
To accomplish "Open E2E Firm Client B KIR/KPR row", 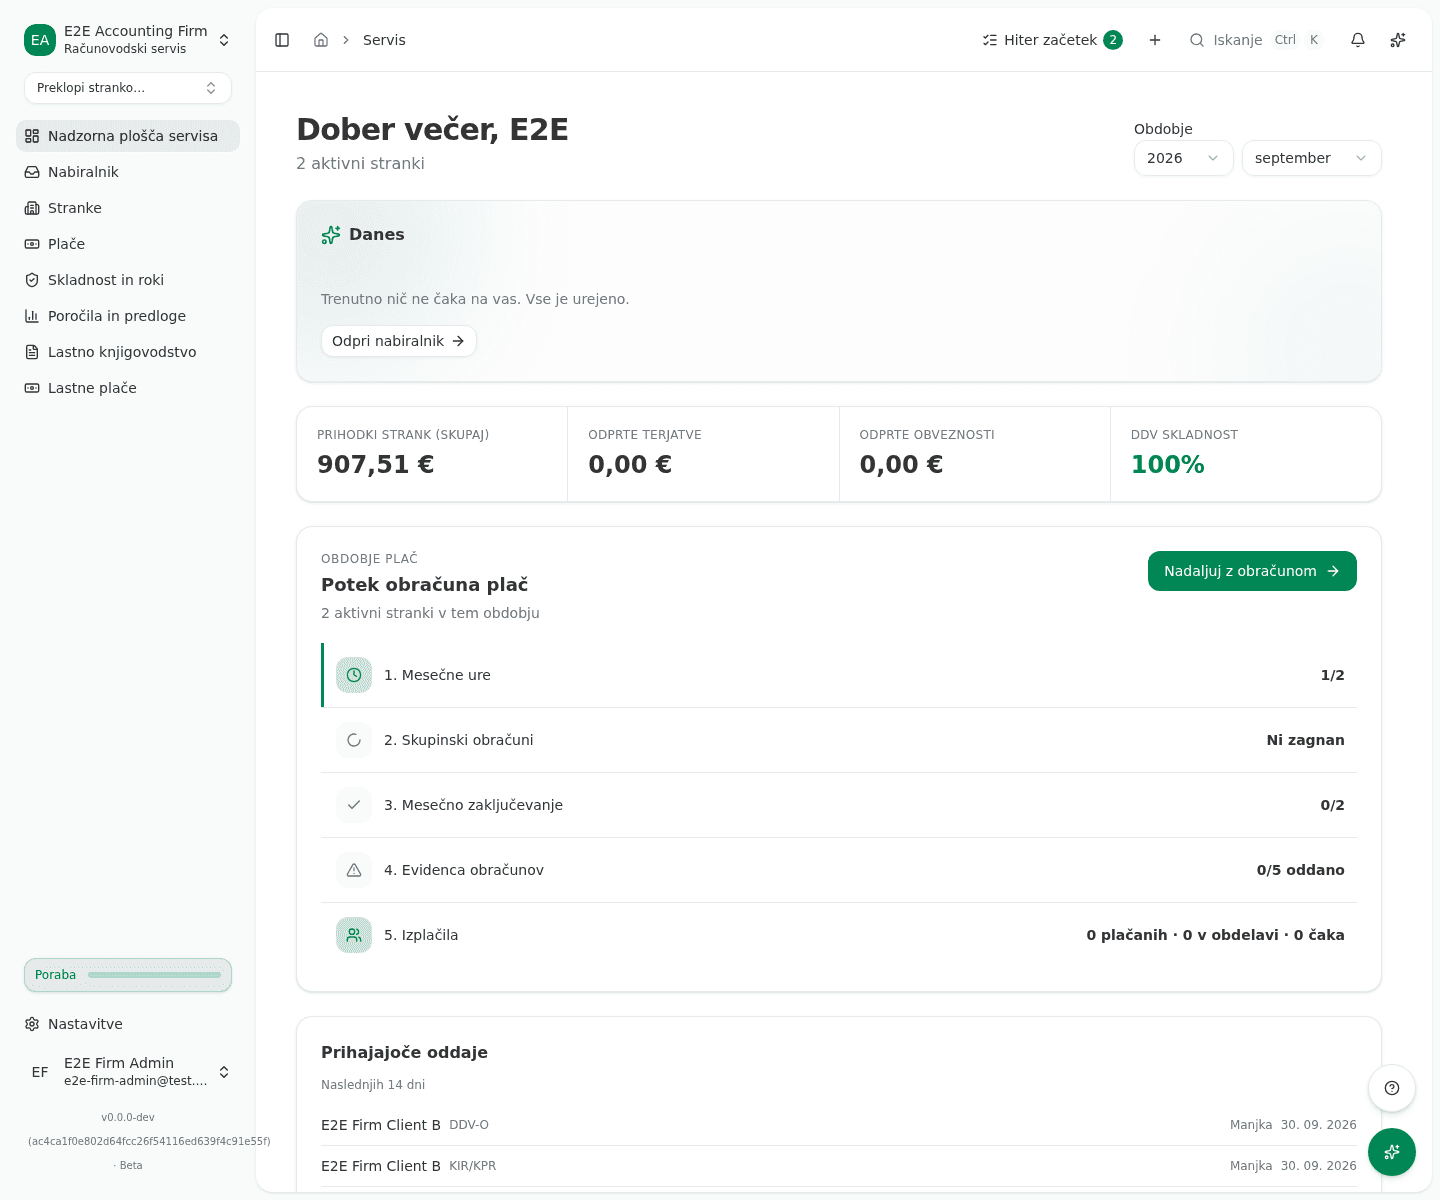I will (839, 1166).
